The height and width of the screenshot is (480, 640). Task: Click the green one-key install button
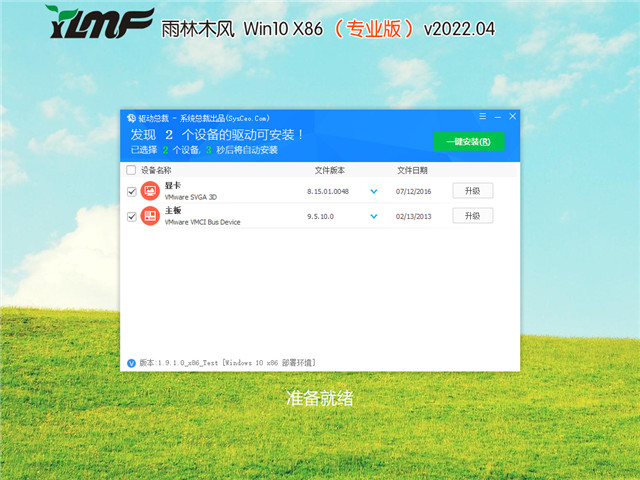[x=469, y=142]
